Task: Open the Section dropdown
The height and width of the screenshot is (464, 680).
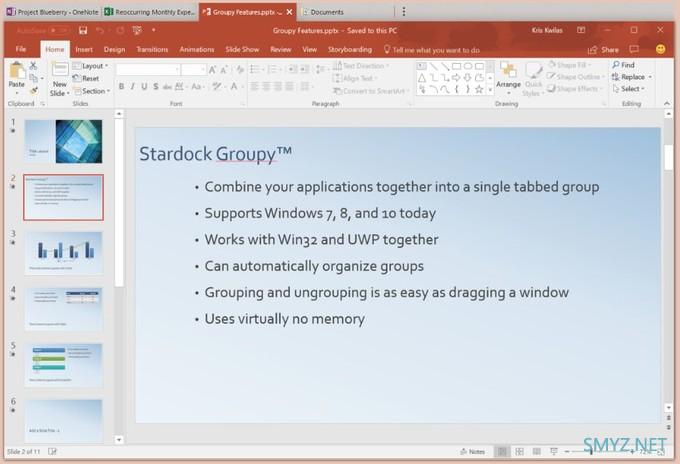Action: [x=92, y=91]
